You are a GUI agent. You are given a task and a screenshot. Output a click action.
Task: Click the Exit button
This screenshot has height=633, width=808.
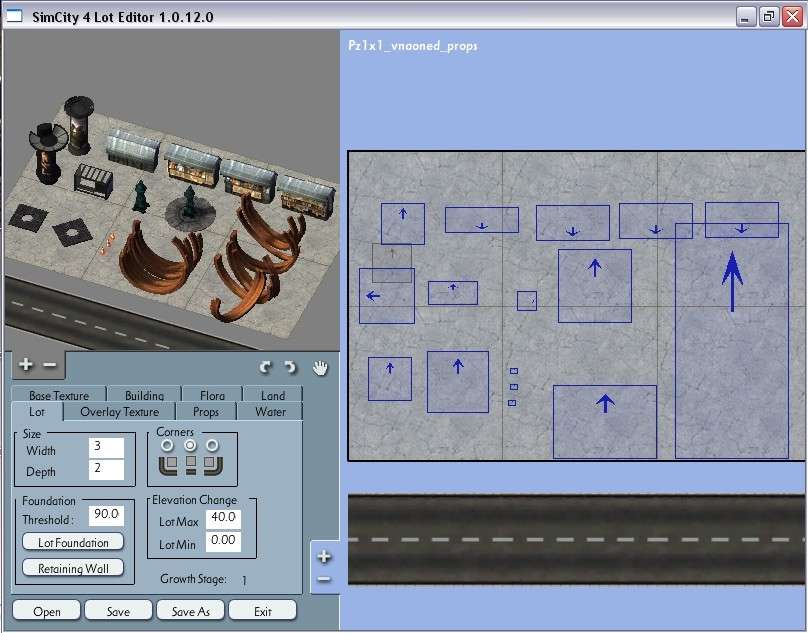(262, 611)
